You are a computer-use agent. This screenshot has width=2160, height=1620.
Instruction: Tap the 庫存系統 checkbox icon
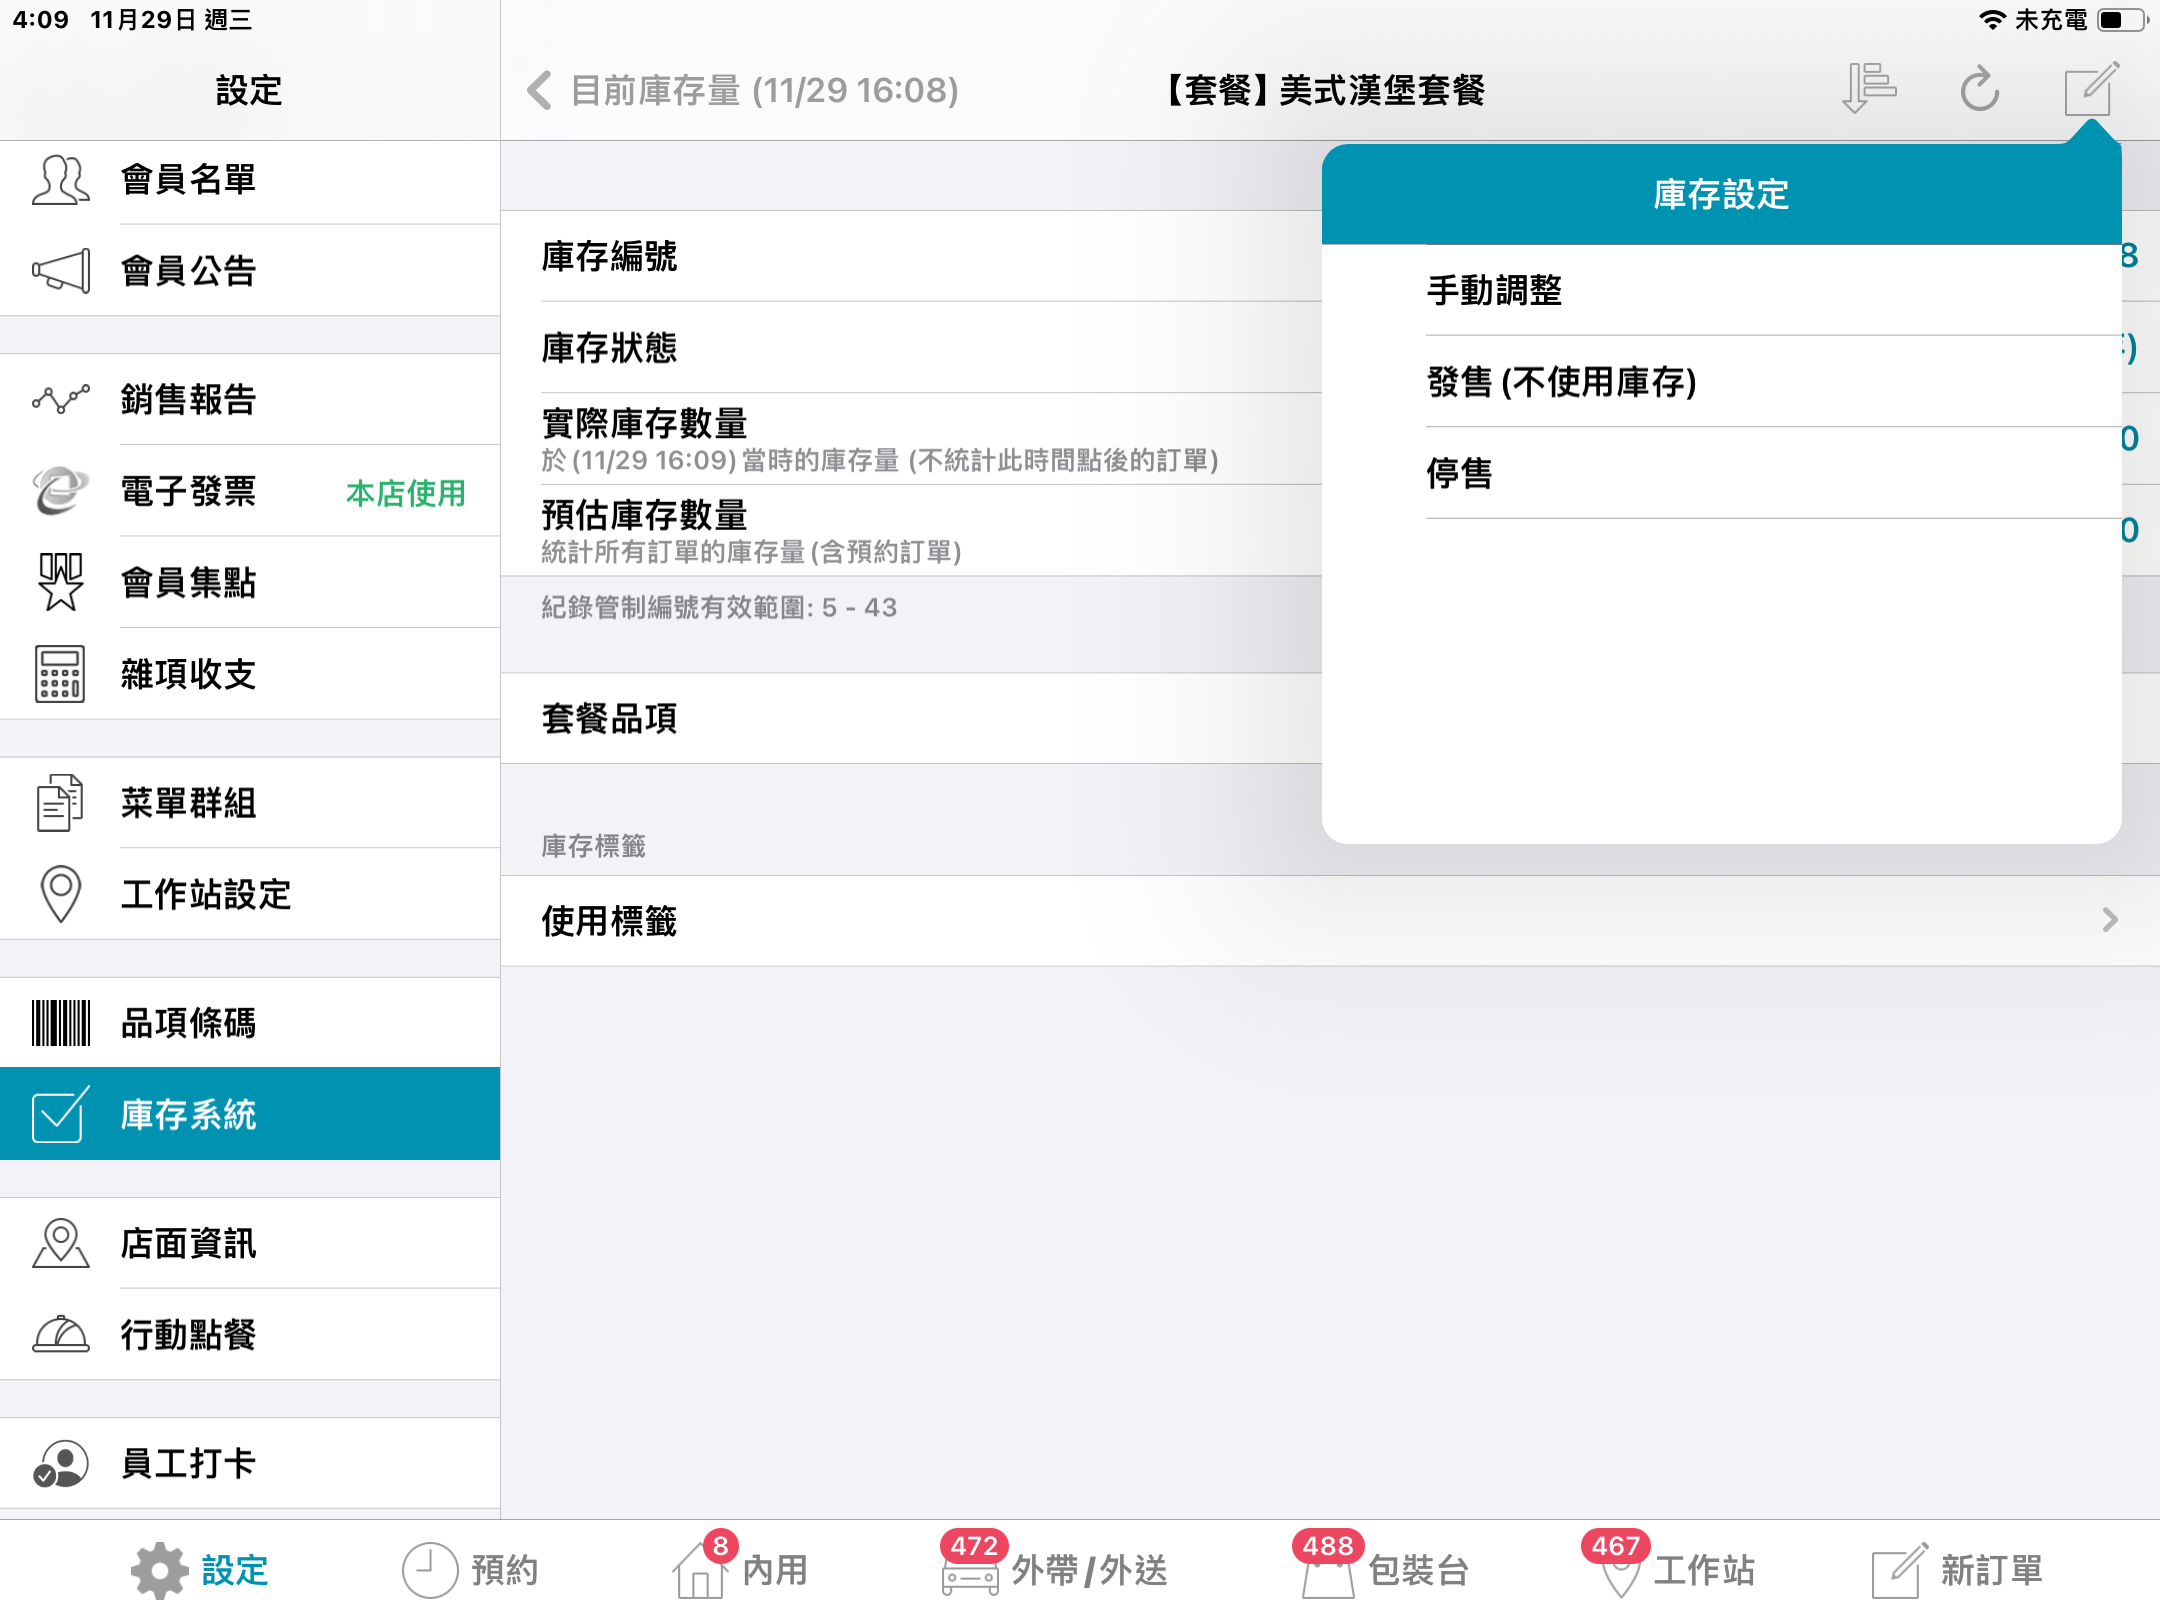click(x=60, y=1114)
